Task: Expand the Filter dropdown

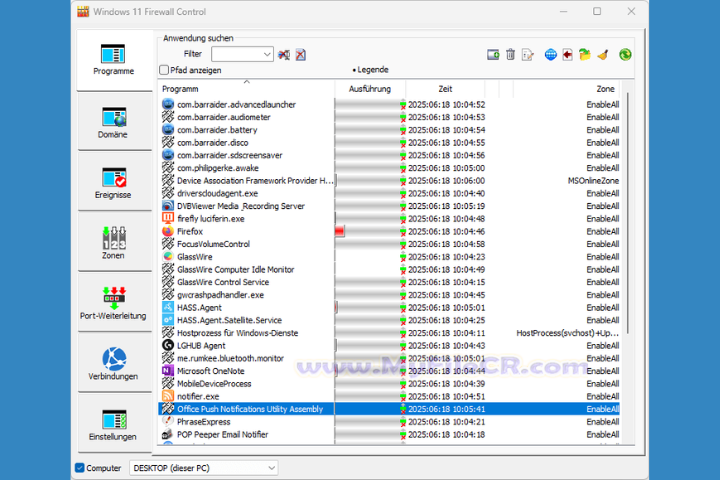Action: click(x=267, y=54)
